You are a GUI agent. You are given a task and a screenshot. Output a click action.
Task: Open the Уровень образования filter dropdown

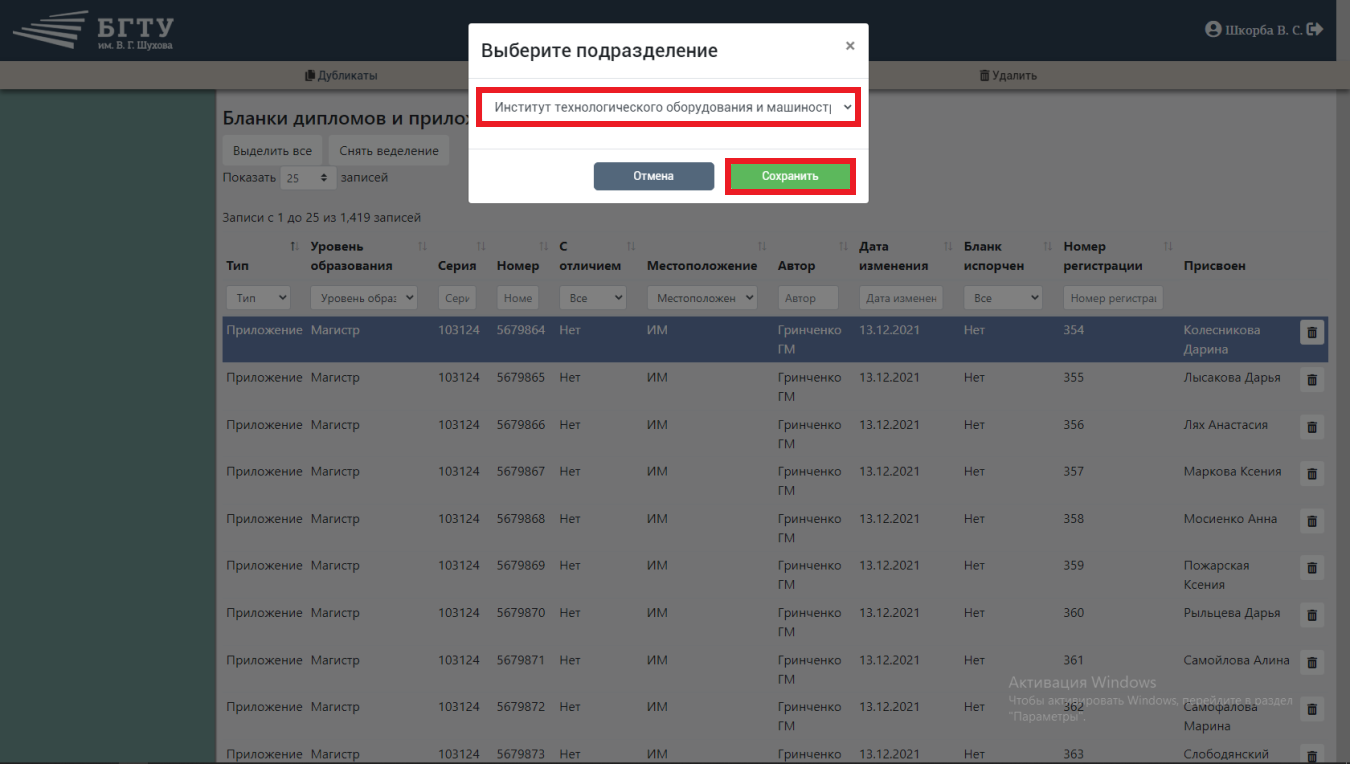tap(364, 298)
